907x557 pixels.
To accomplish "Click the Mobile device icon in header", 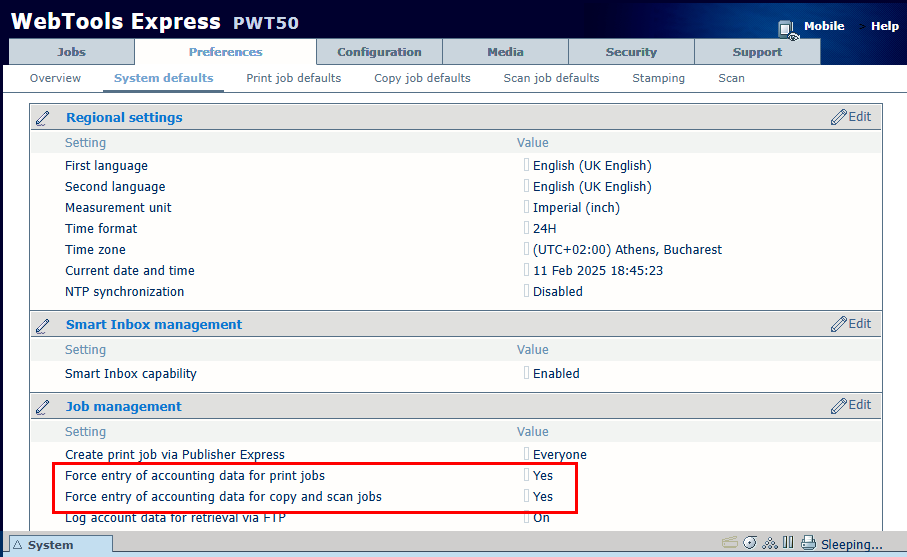I will point(787,30).
